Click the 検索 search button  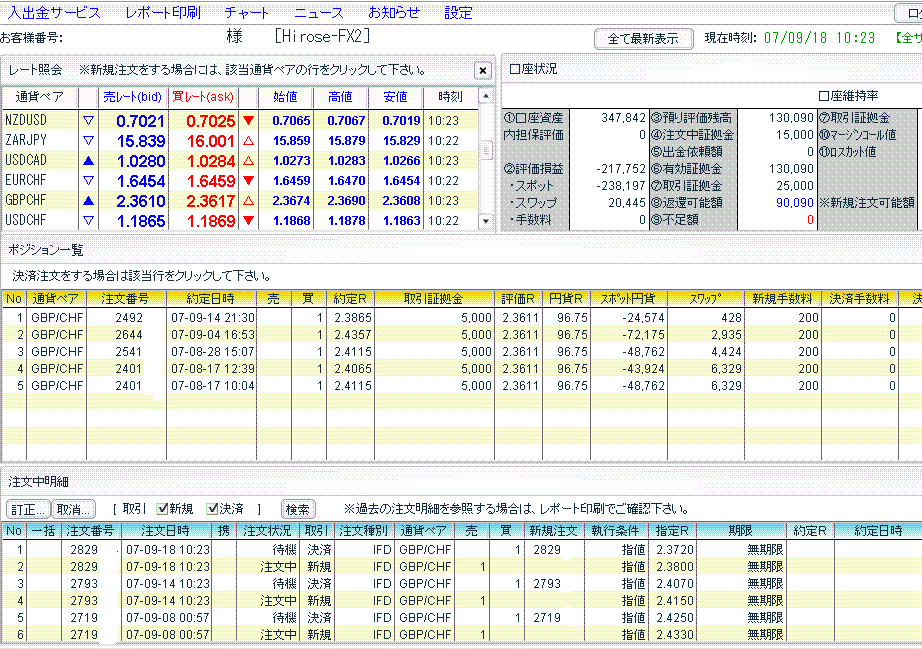pyautogui.click(x=298, y=509)
